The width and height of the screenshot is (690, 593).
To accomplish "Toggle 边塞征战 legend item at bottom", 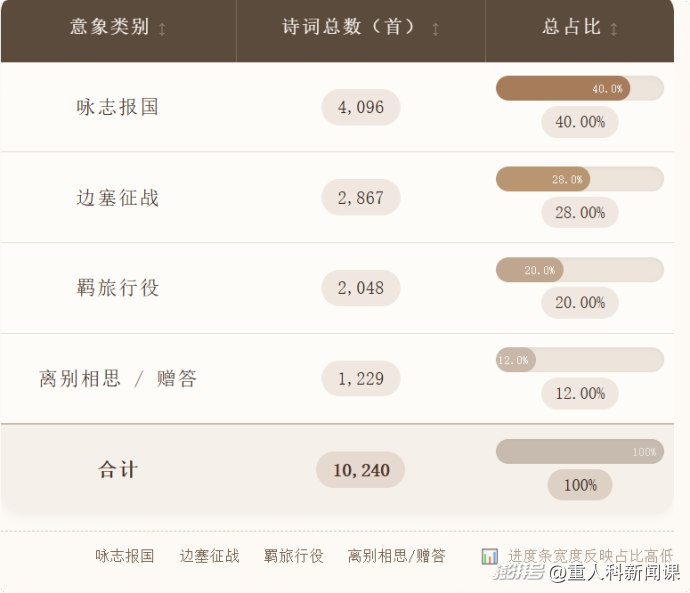I will [209, 556].
